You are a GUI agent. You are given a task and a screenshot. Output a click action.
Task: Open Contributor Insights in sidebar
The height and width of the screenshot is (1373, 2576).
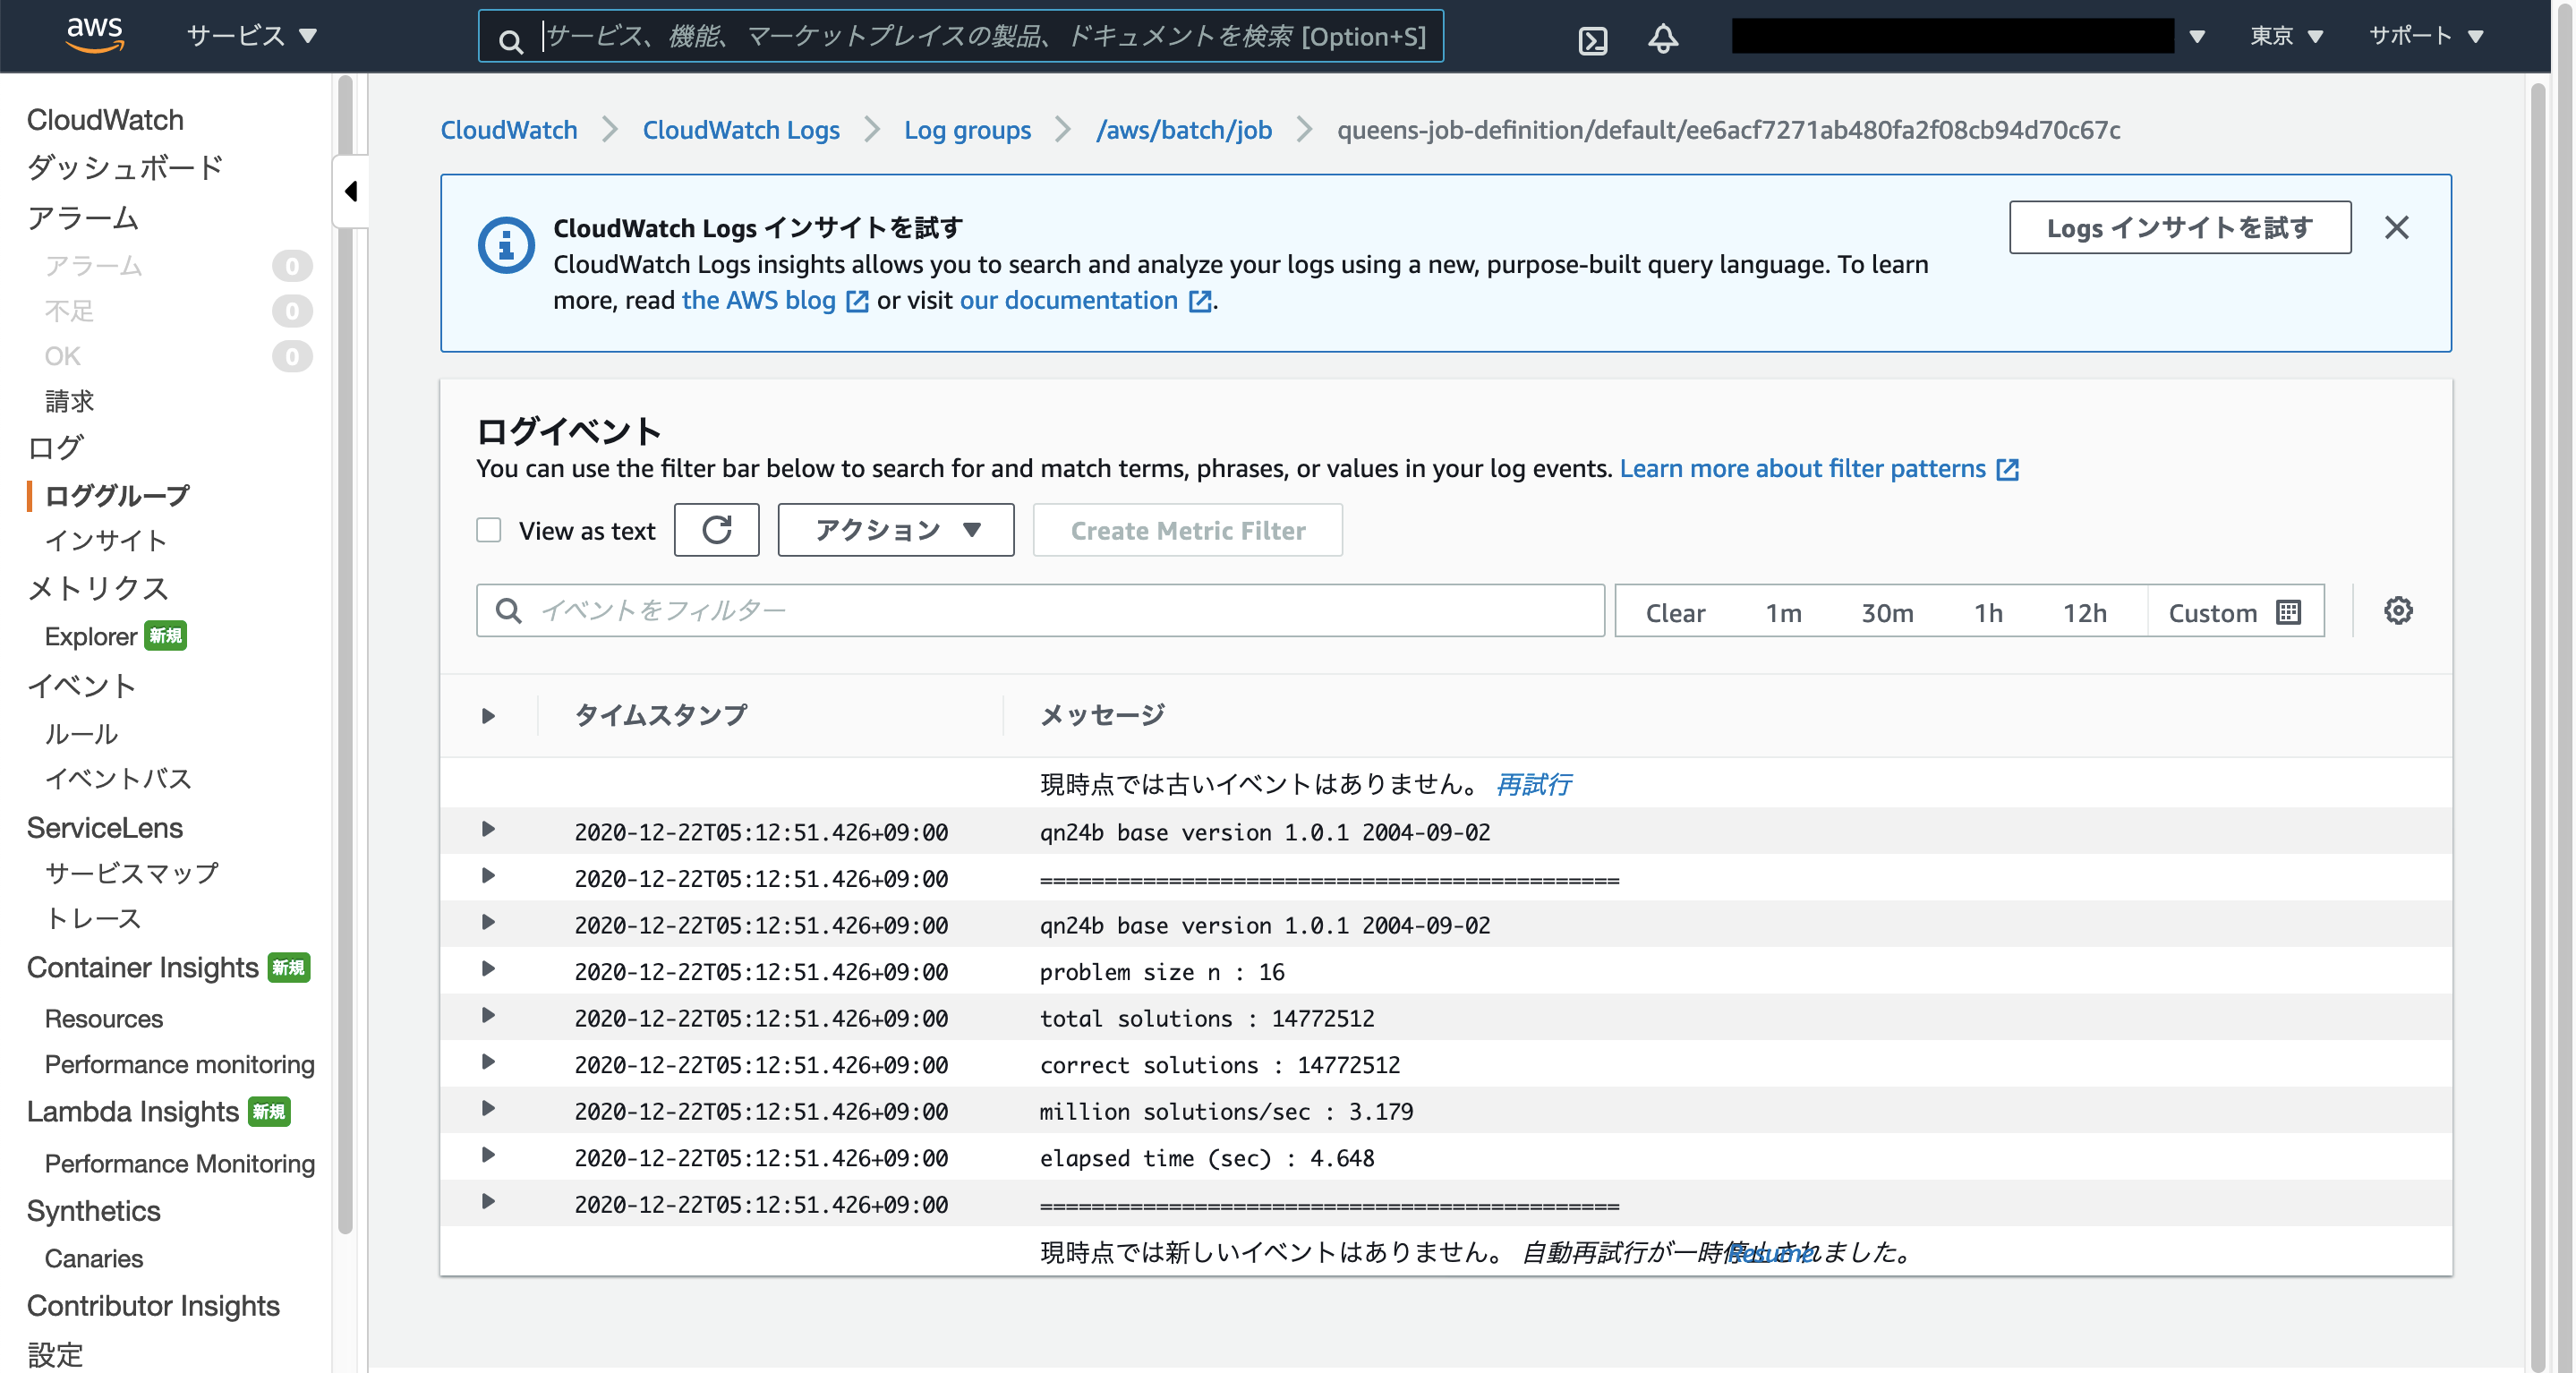pyautogui.click(x=153, y=1305)
